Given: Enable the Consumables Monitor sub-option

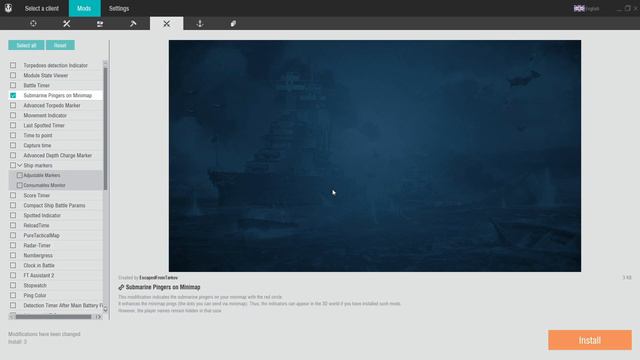Looking at the screenshot, I should click(20, 185).
